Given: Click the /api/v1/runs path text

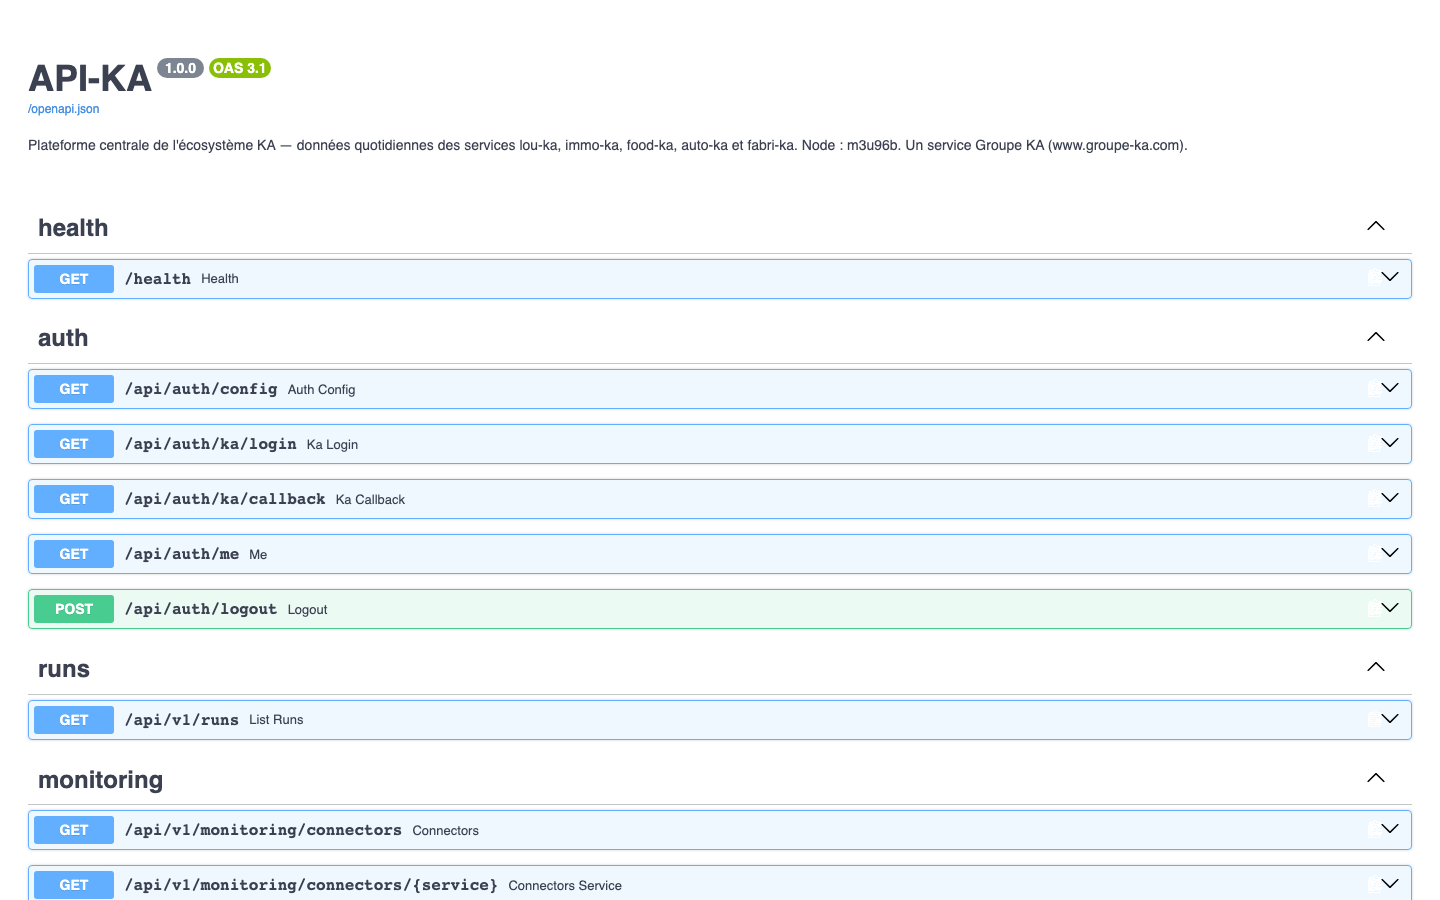Looking at the screenshot, I should (x=182, y=720).
